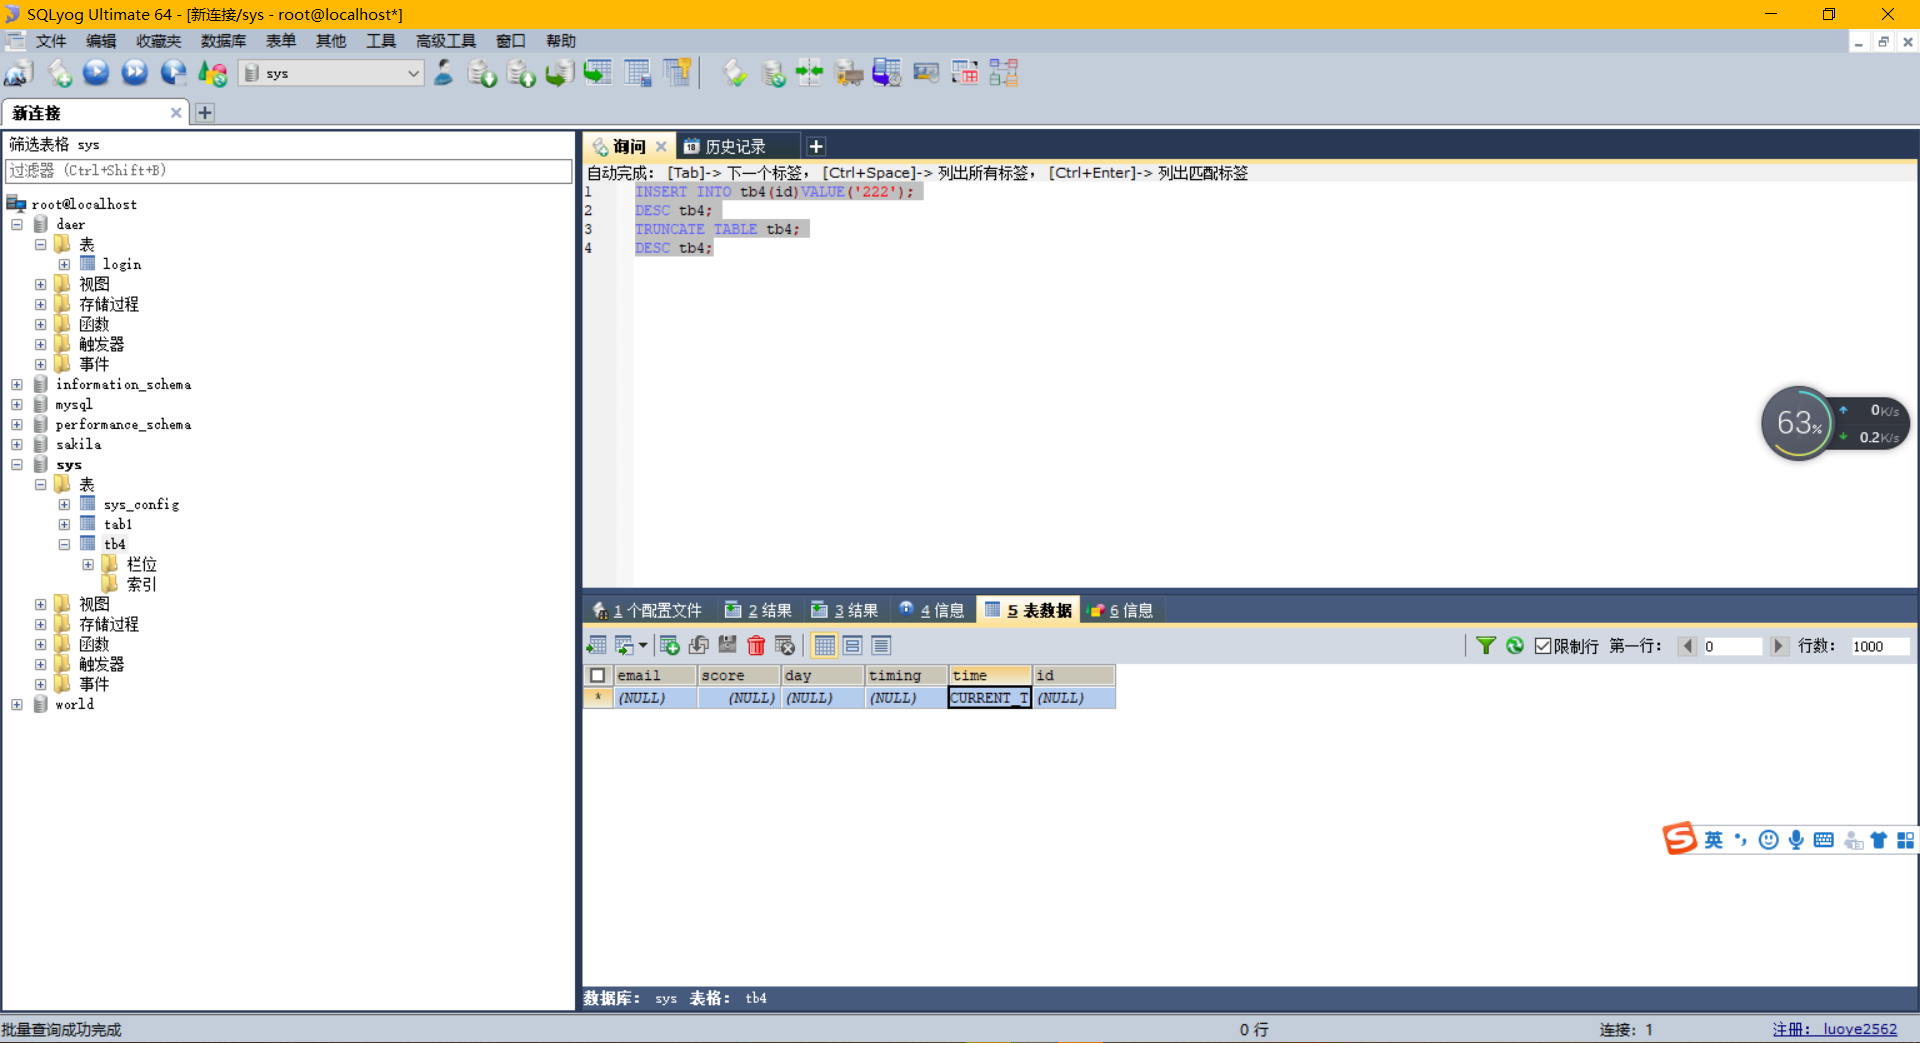The height and width of the screenshot is (1043, 1920).
Task: Check the select-all rows checkbox in grid header
Action: (x=598, y=675)
